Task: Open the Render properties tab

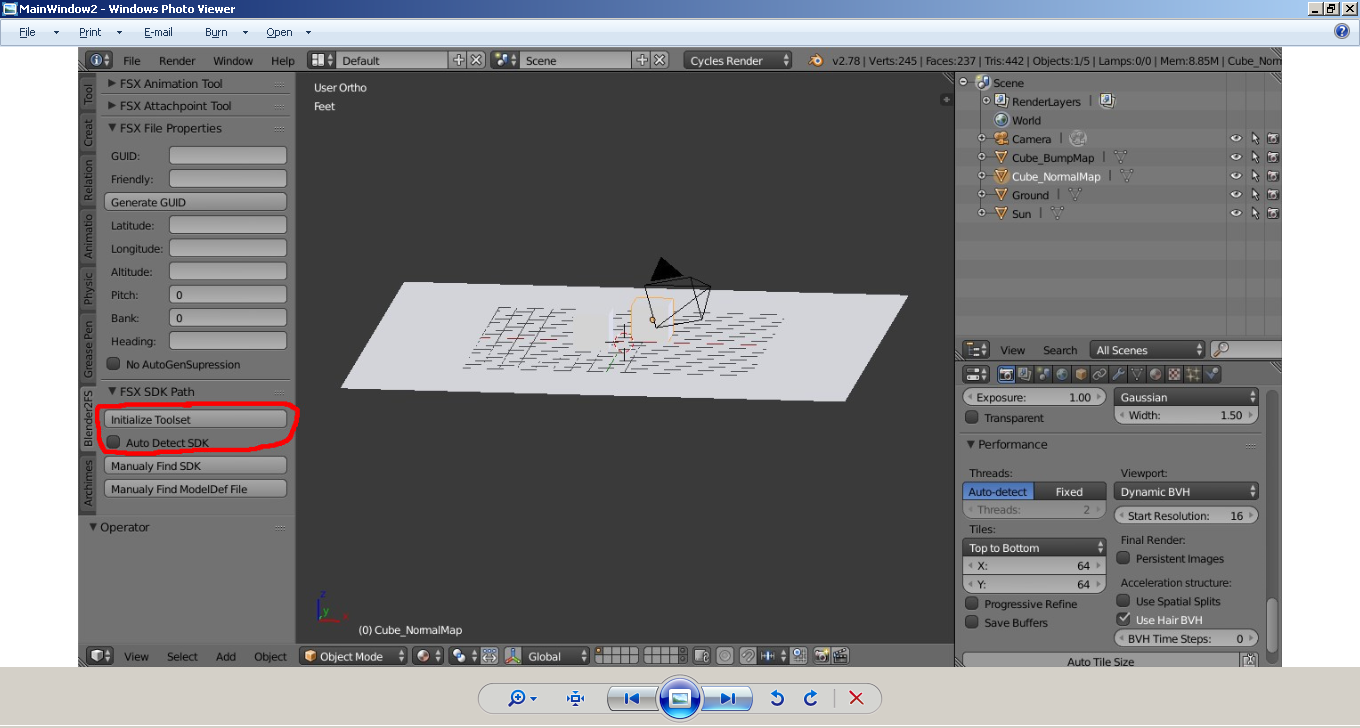Action: point(1007,373)
